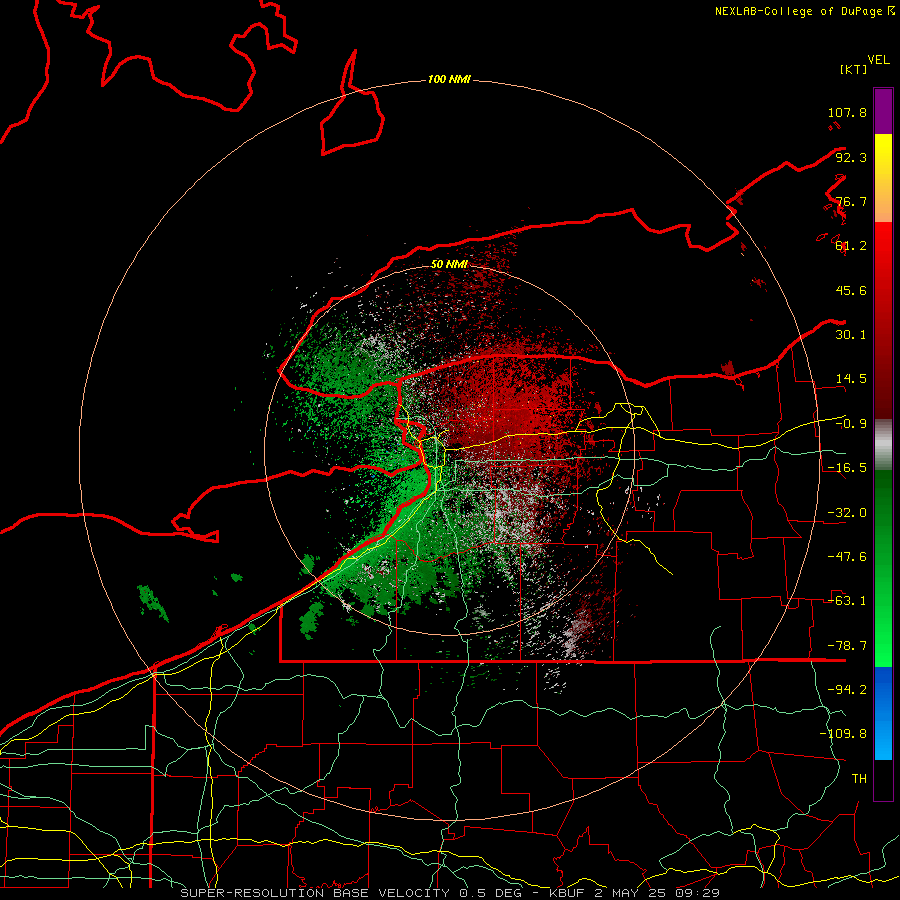
Task: Click the -16.5 velocity scale value
Action: tap(847, 468)
